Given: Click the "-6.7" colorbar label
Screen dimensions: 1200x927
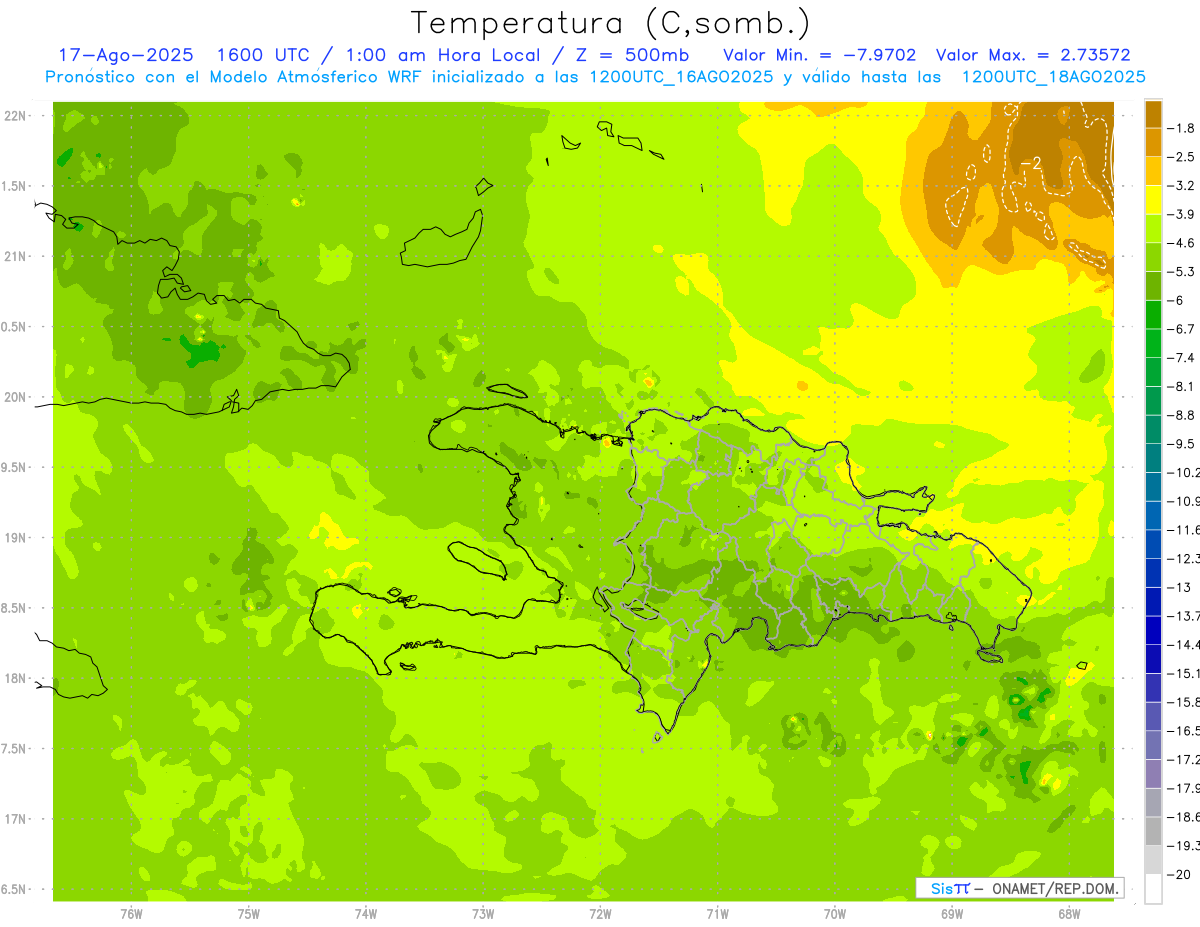Looking at the screenshot, I should [x=1183, y=329].
